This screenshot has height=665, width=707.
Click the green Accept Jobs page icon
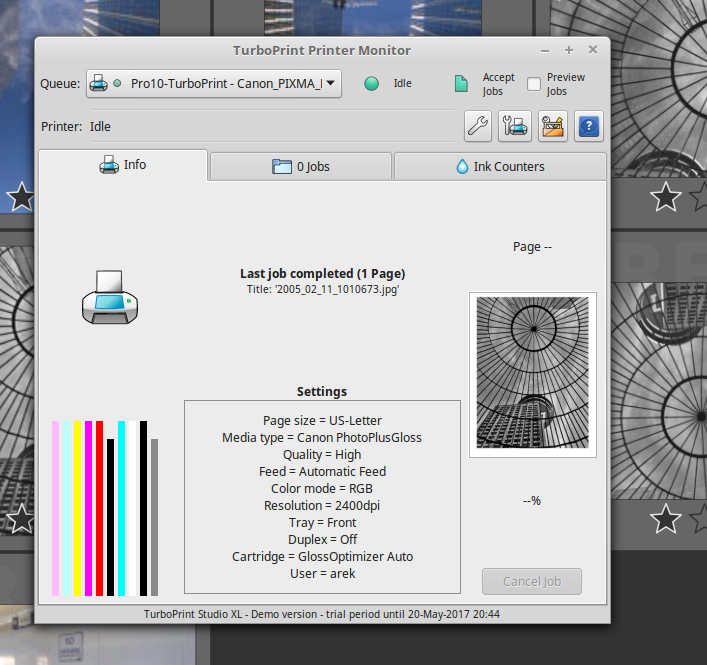tap(461, 84)
